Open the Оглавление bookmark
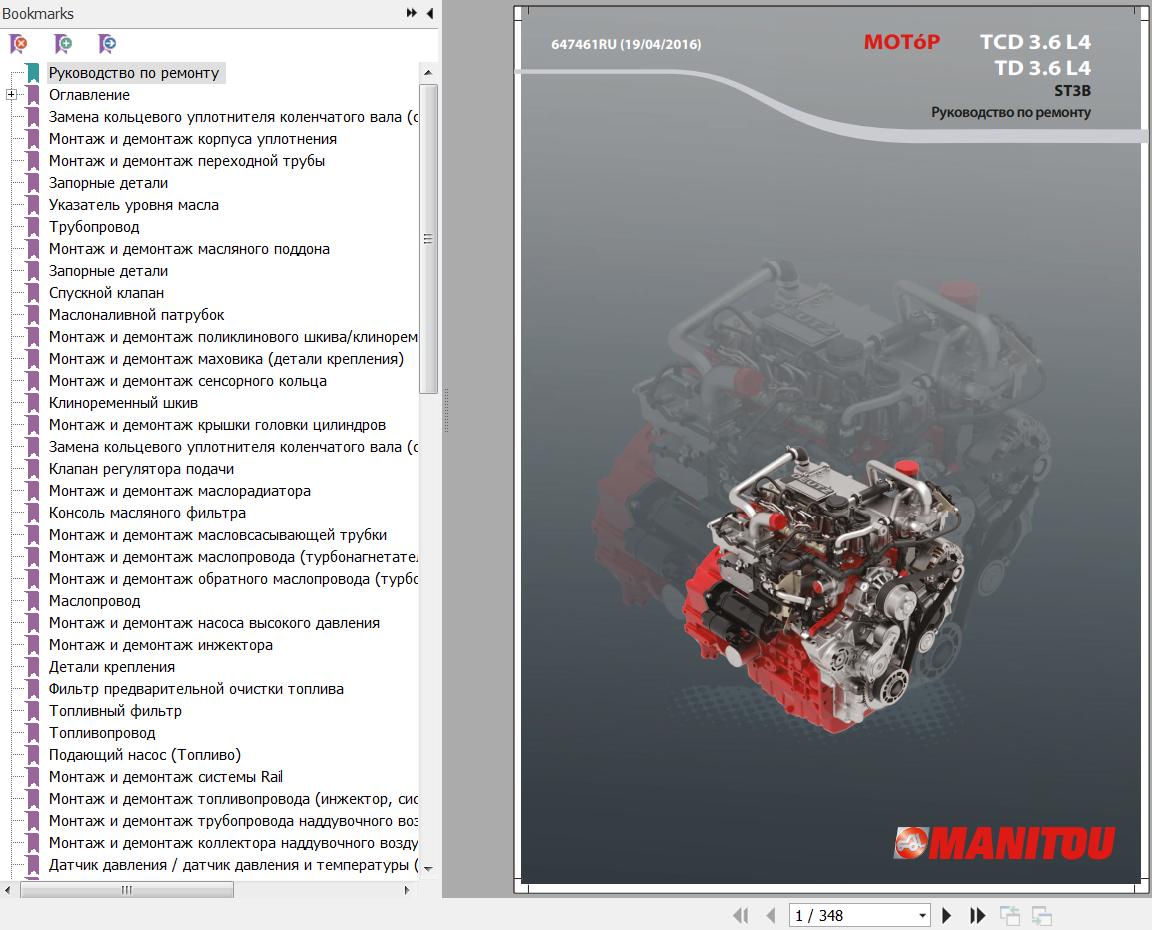Viewport: 1152px width, 930px height. [x=89, y=95]
